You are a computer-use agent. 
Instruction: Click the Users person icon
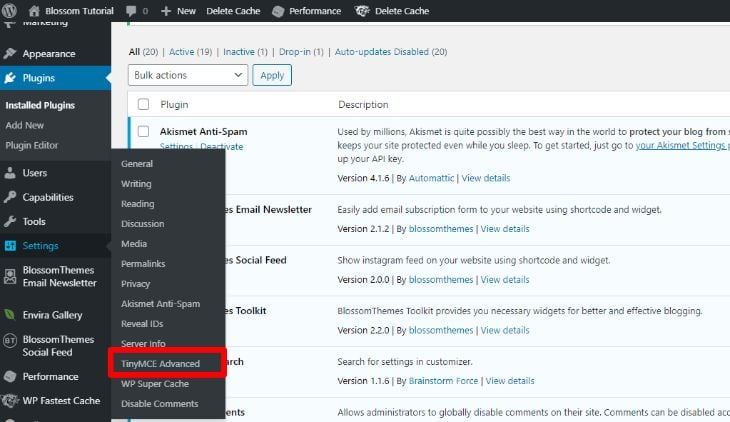[x=10, y=173]
